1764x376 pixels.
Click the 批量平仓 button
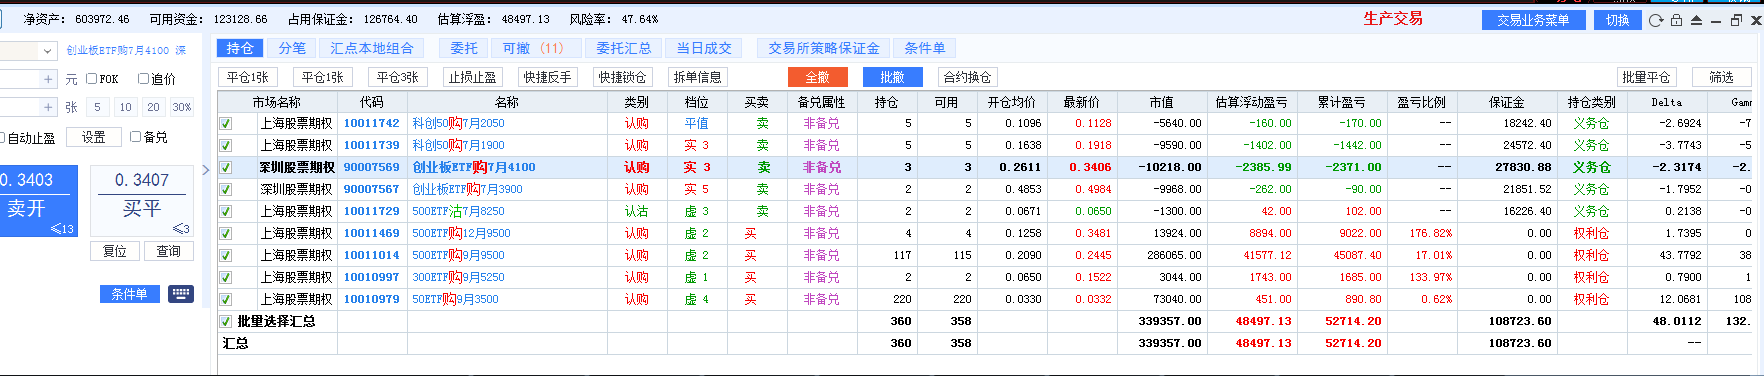coord(1647,77)
